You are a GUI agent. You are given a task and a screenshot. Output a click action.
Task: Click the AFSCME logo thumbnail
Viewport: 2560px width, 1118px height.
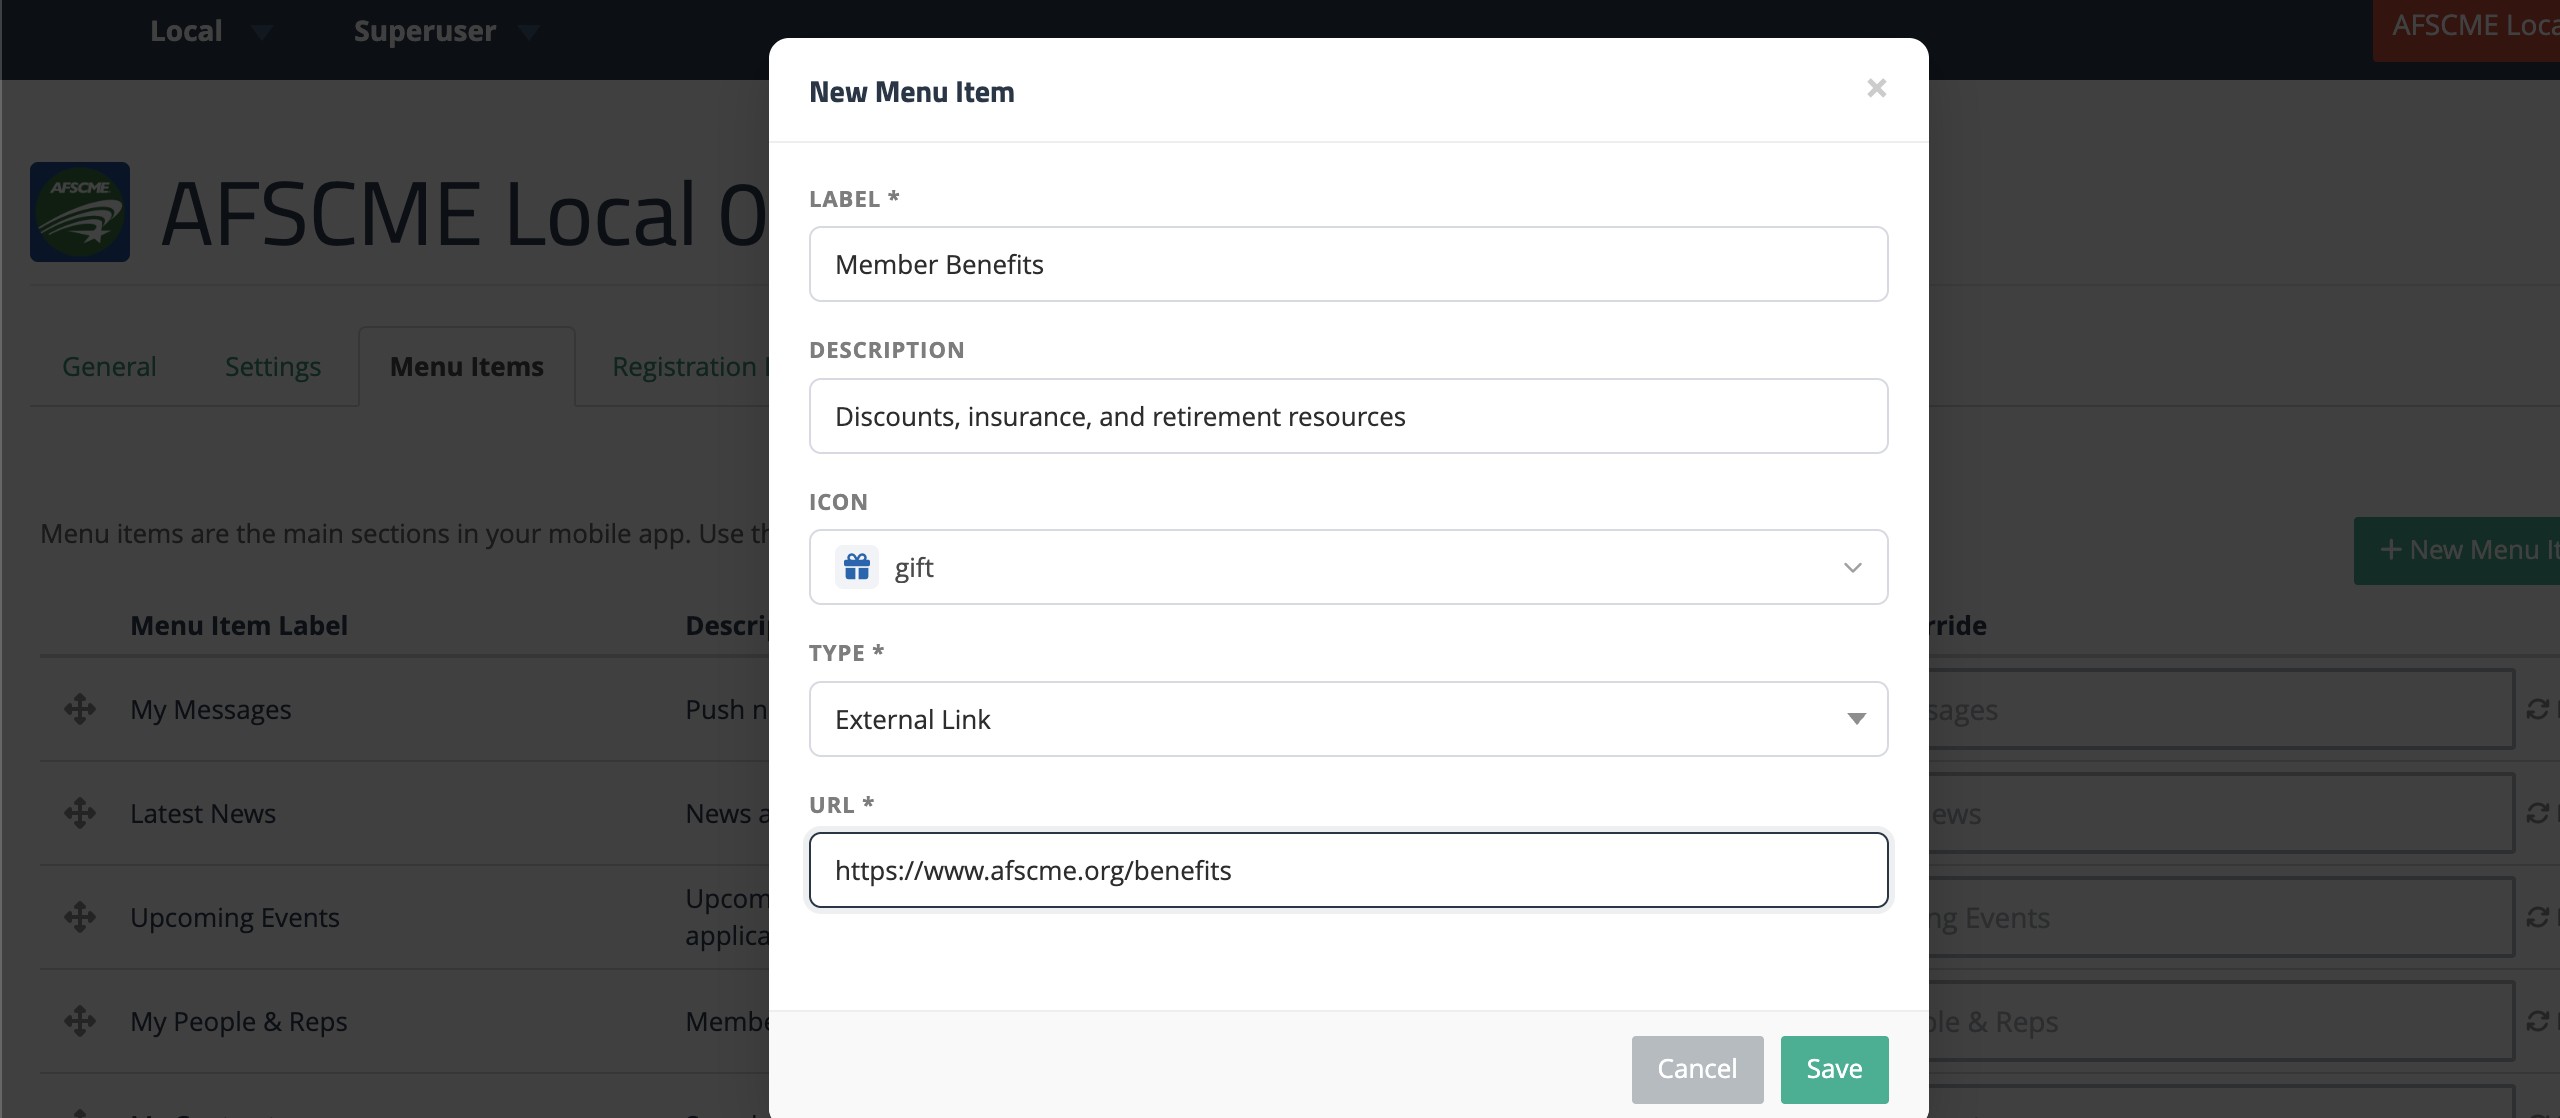tap(80, 212)
